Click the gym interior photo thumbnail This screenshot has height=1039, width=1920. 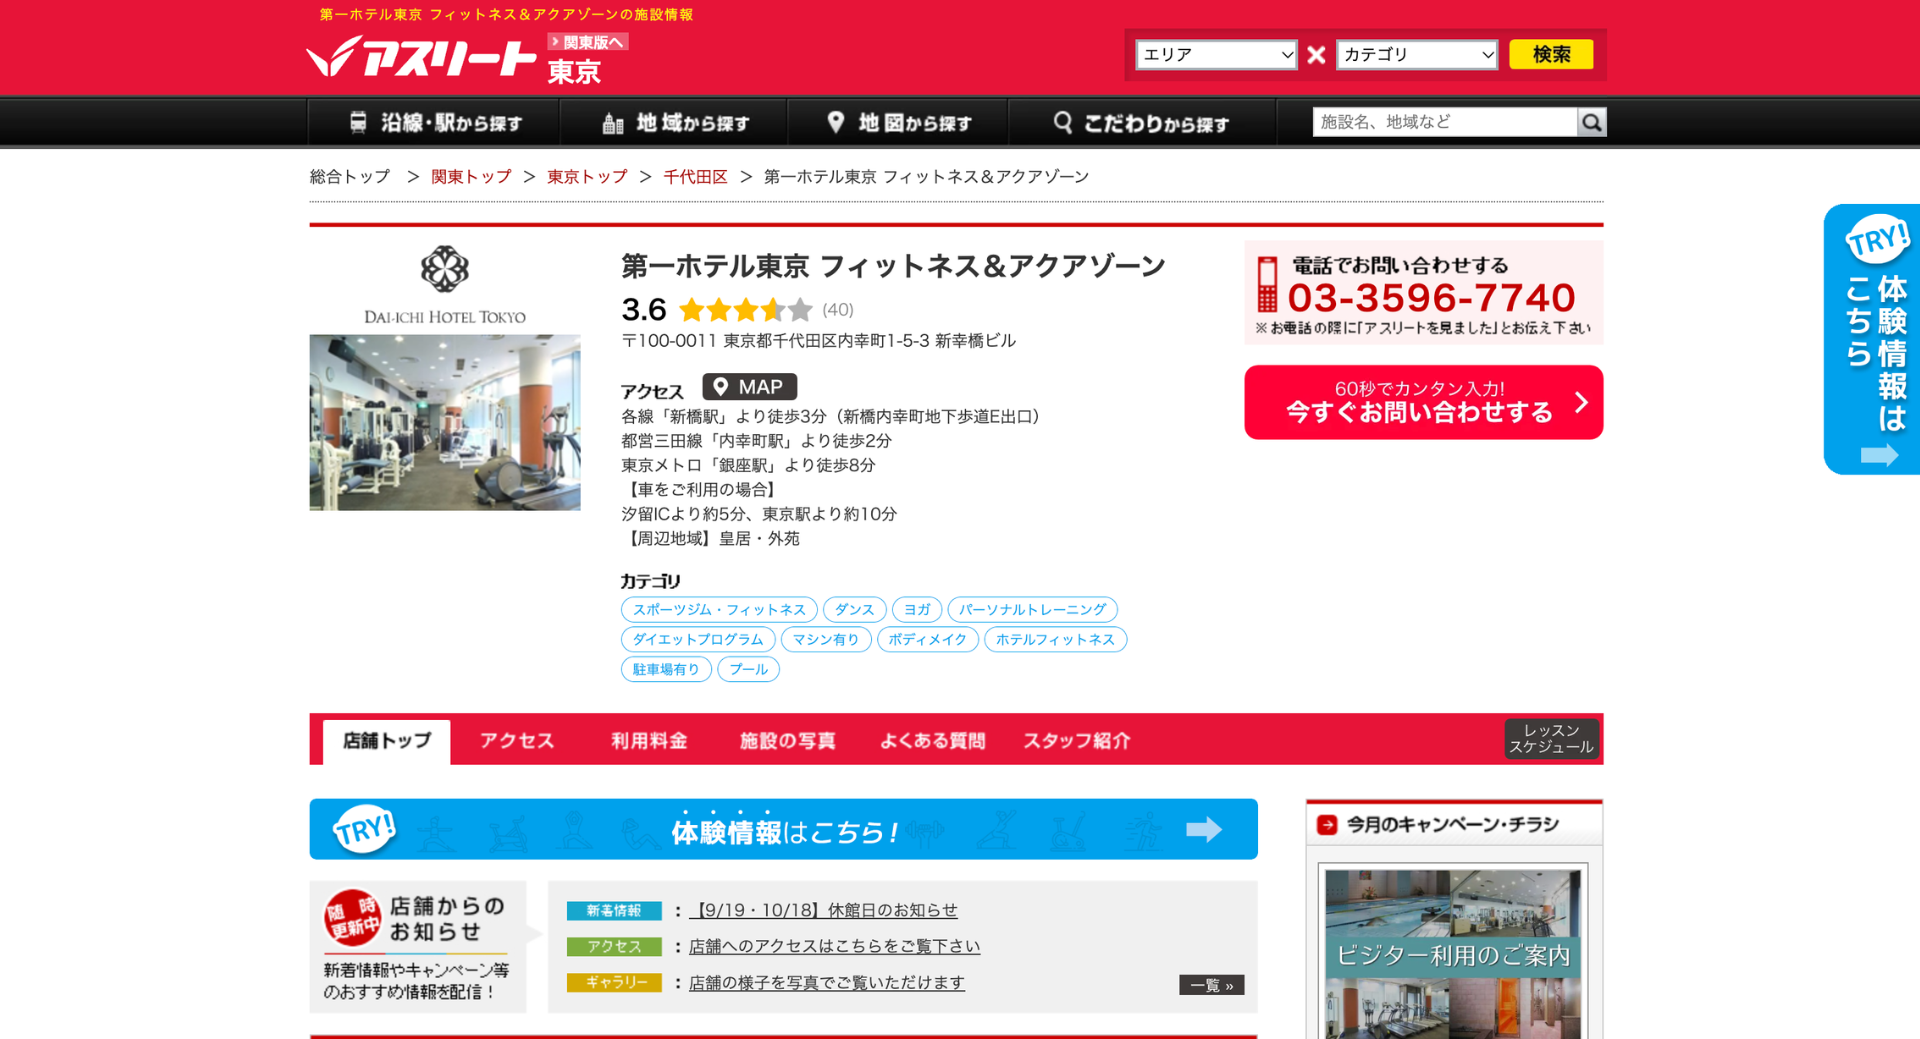445,422
